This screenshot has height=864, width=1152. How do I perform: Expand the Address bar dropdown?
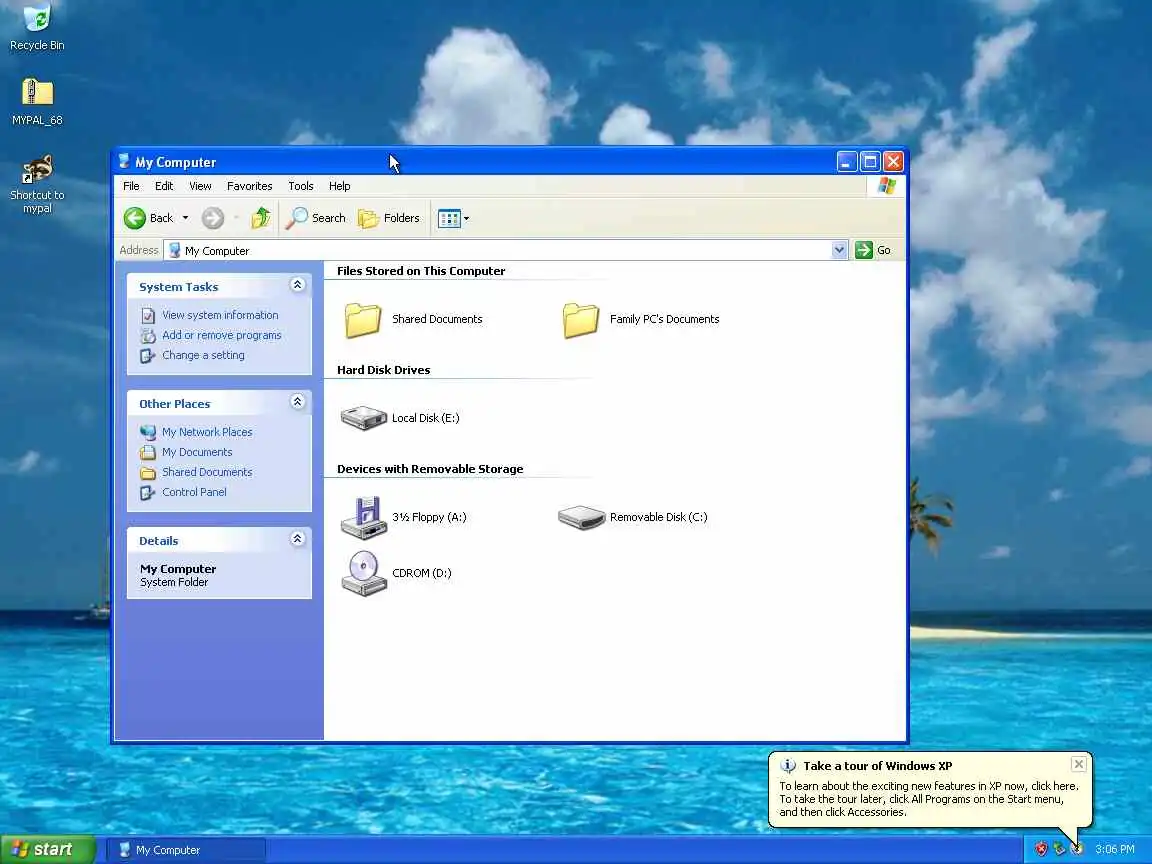point(839,250)
